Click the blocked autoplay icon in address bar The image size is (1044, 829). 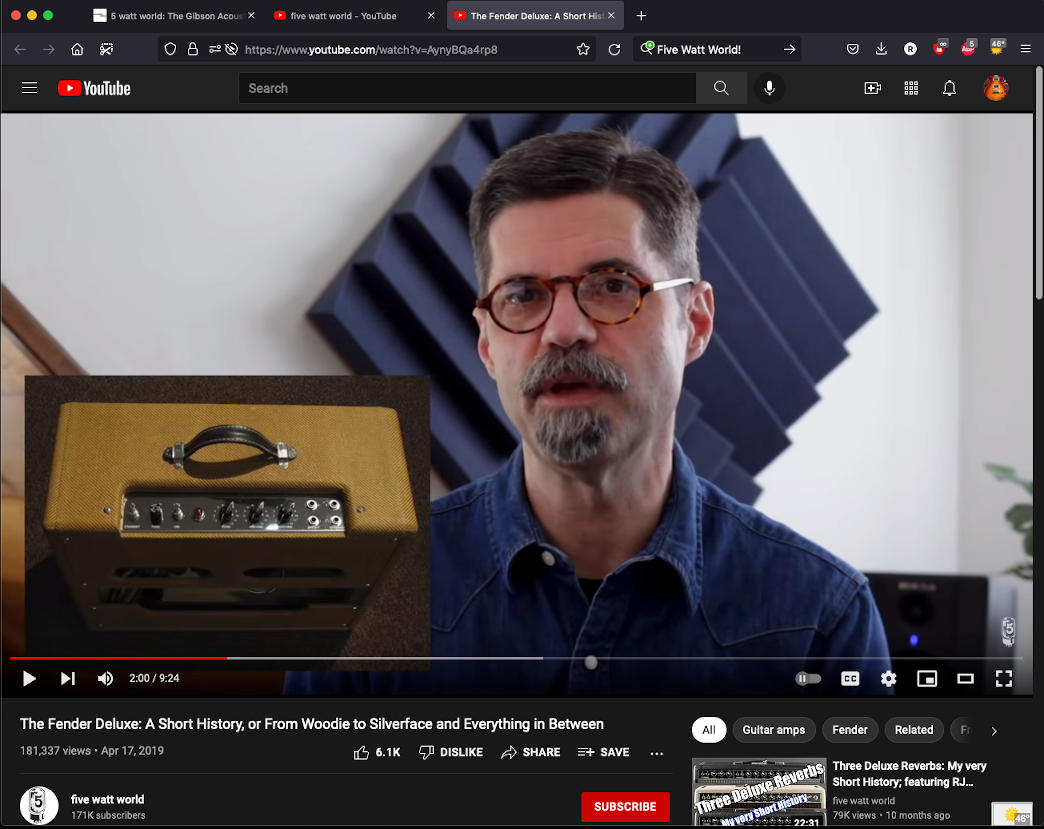click(x=231, y=49)
